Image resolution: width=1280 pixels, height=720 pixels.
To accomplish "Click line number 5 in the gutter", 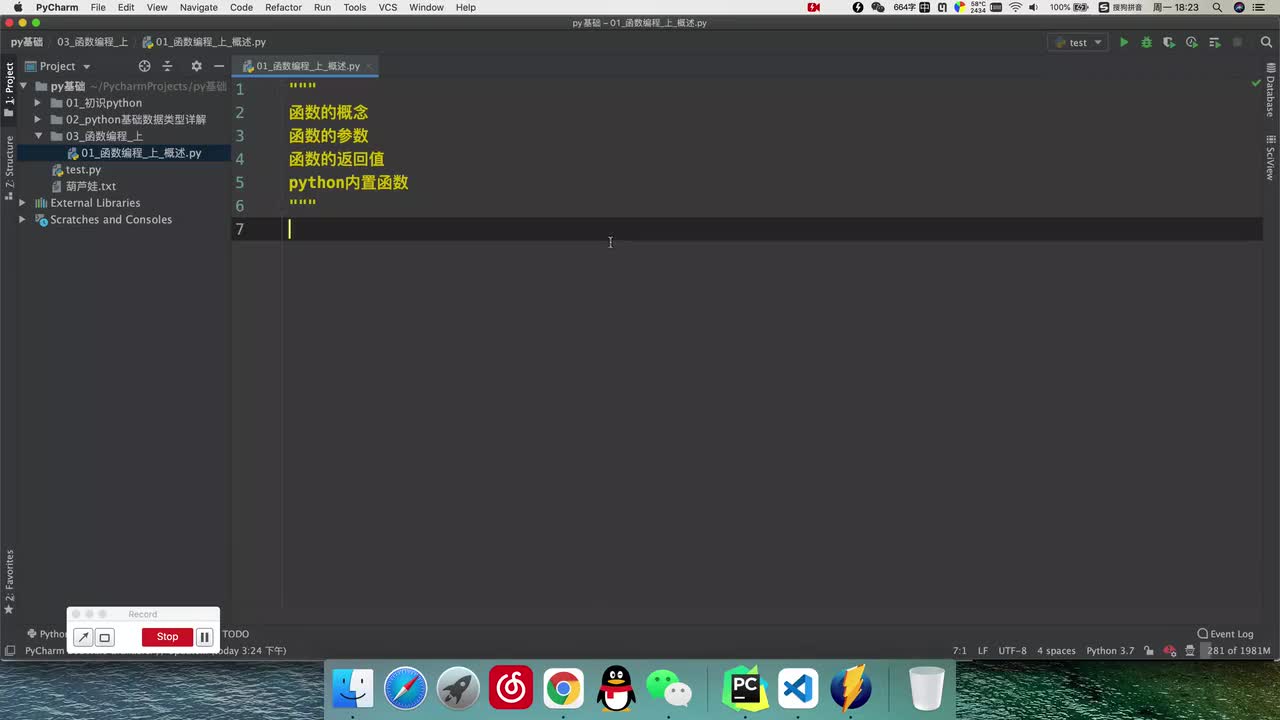I will click(239, 182).
